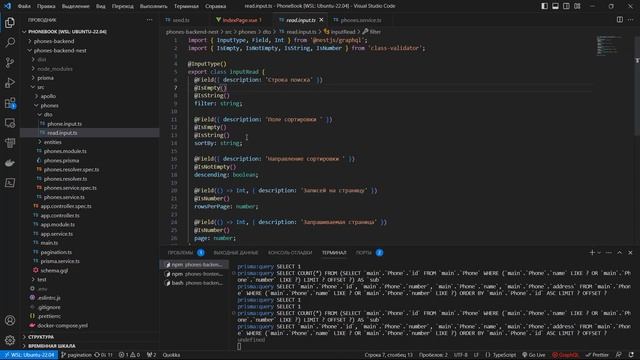Open the Manage gear in activity bar
Image resolution: width=640 pixels, height=360 pixels.
pos(10,340)
